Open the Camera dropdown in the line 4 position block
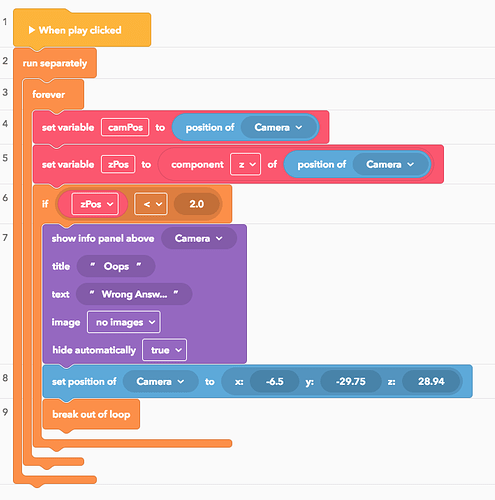The height and width of the screenshot is (500, 495). click(x=278, y=127)
